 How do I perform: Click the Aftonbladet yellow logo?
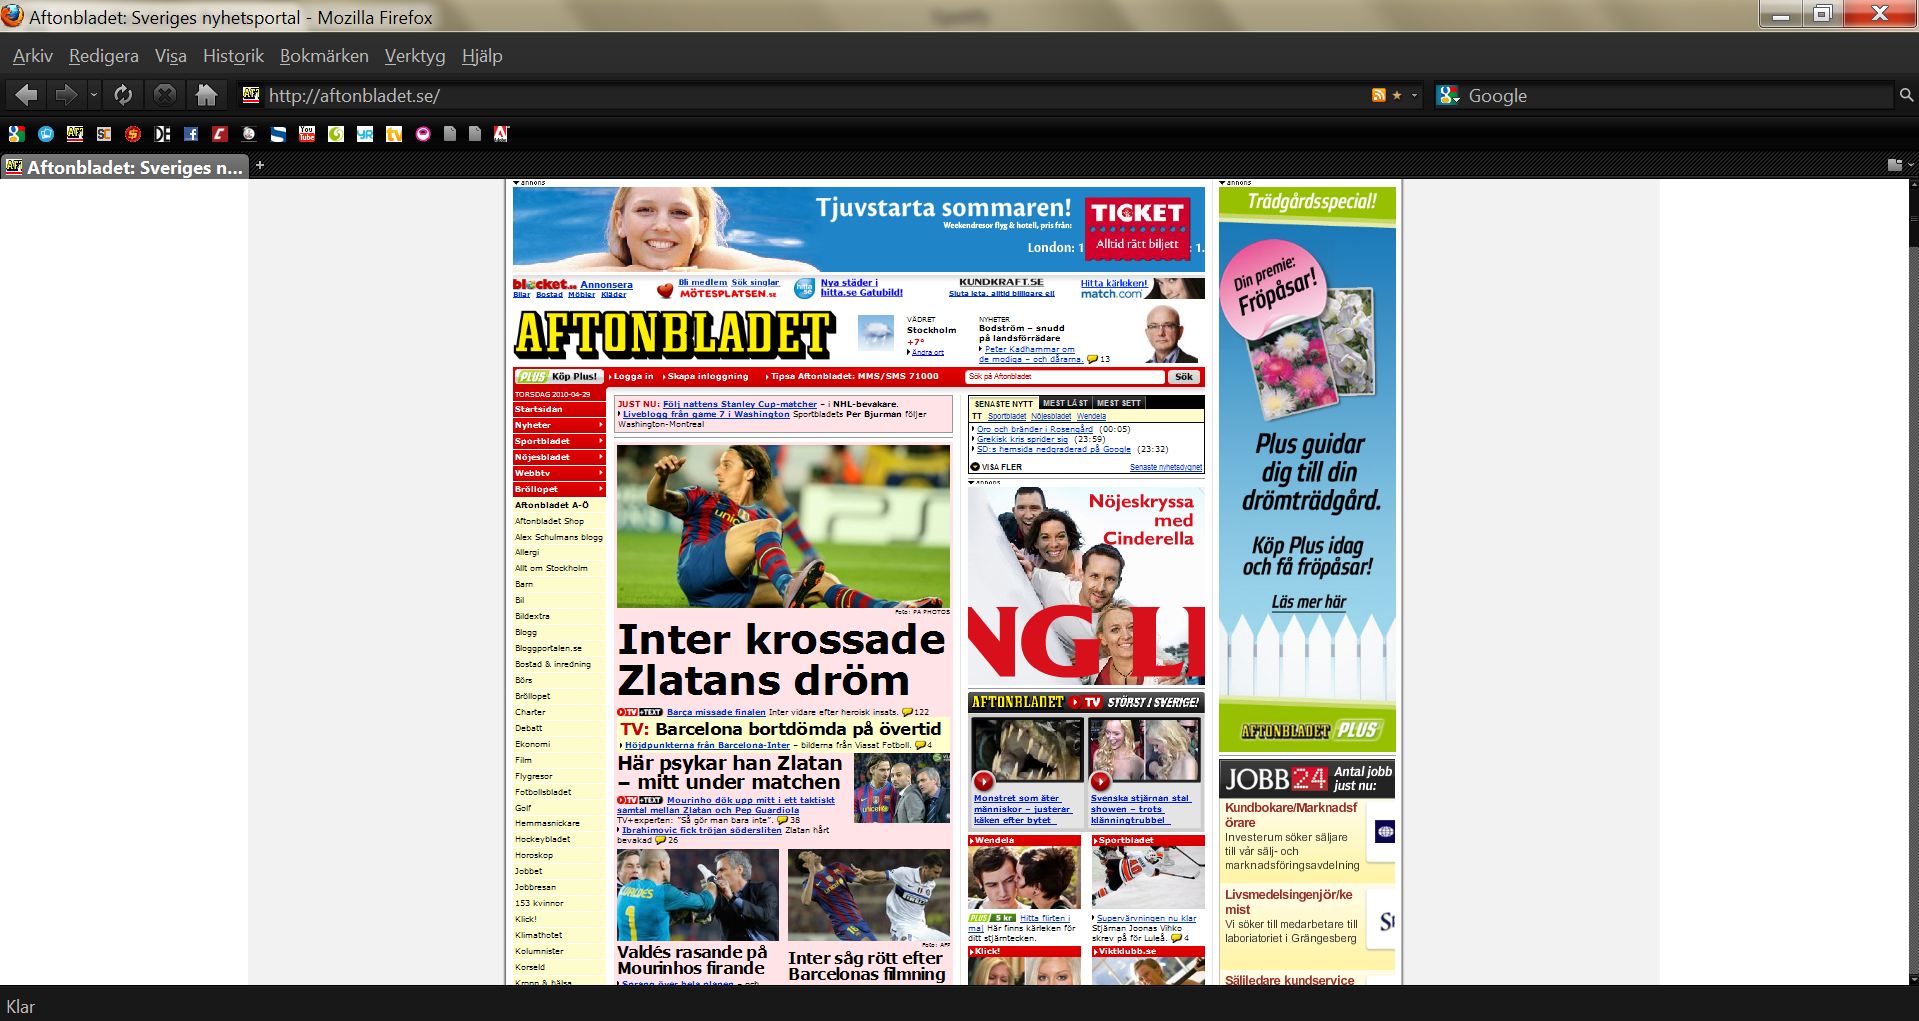[675, 335]
